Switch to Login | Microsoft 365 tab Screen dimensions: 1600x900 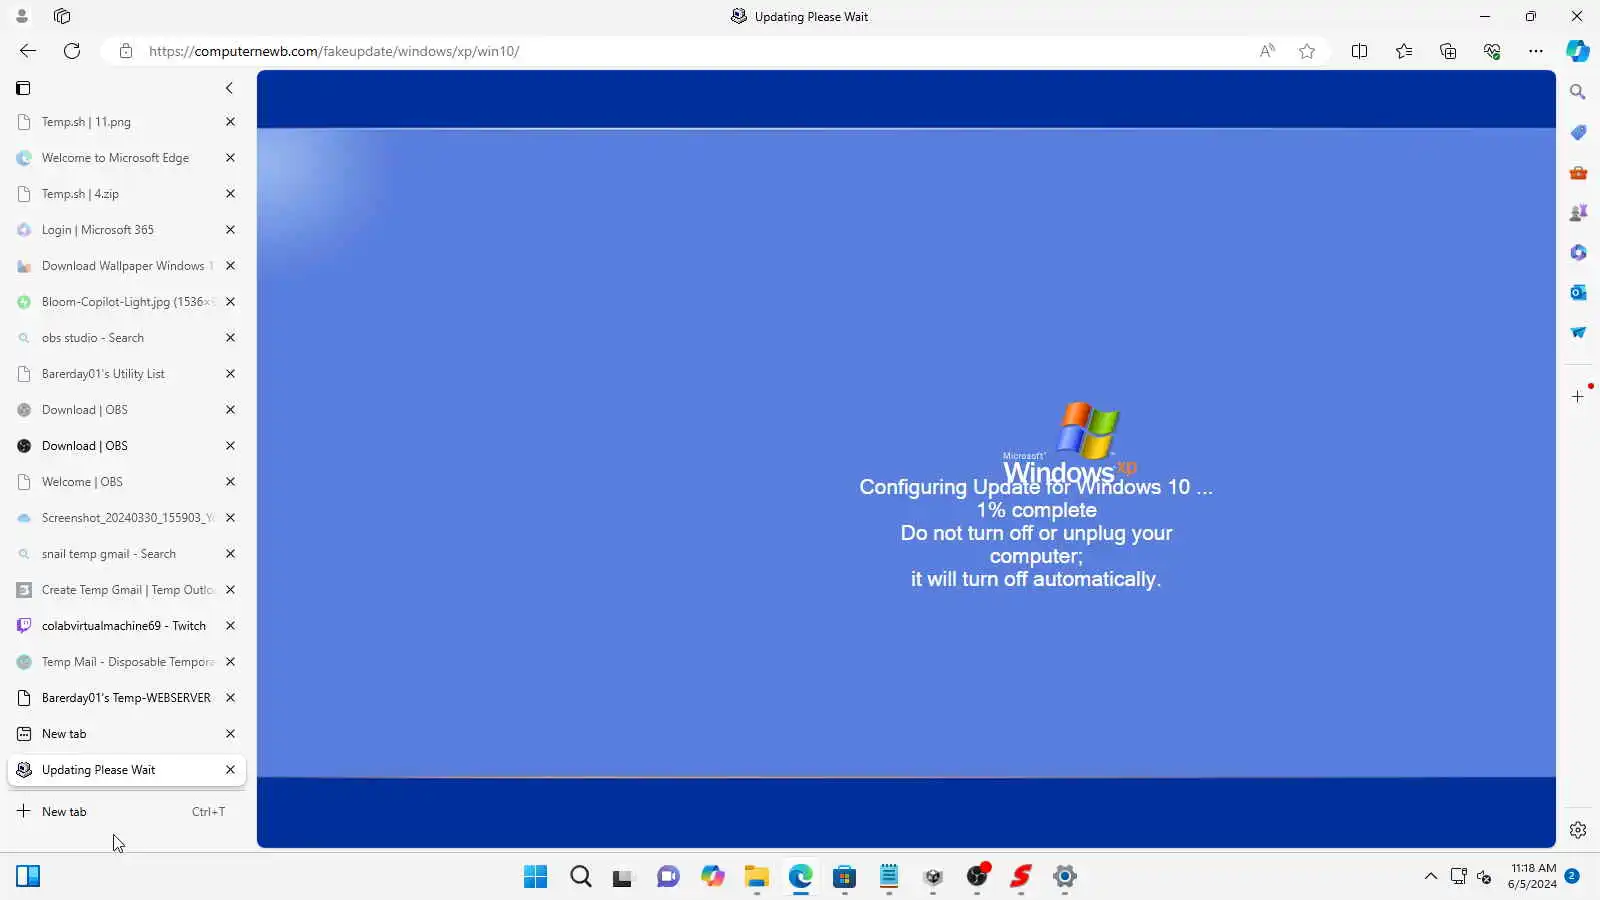126,230
